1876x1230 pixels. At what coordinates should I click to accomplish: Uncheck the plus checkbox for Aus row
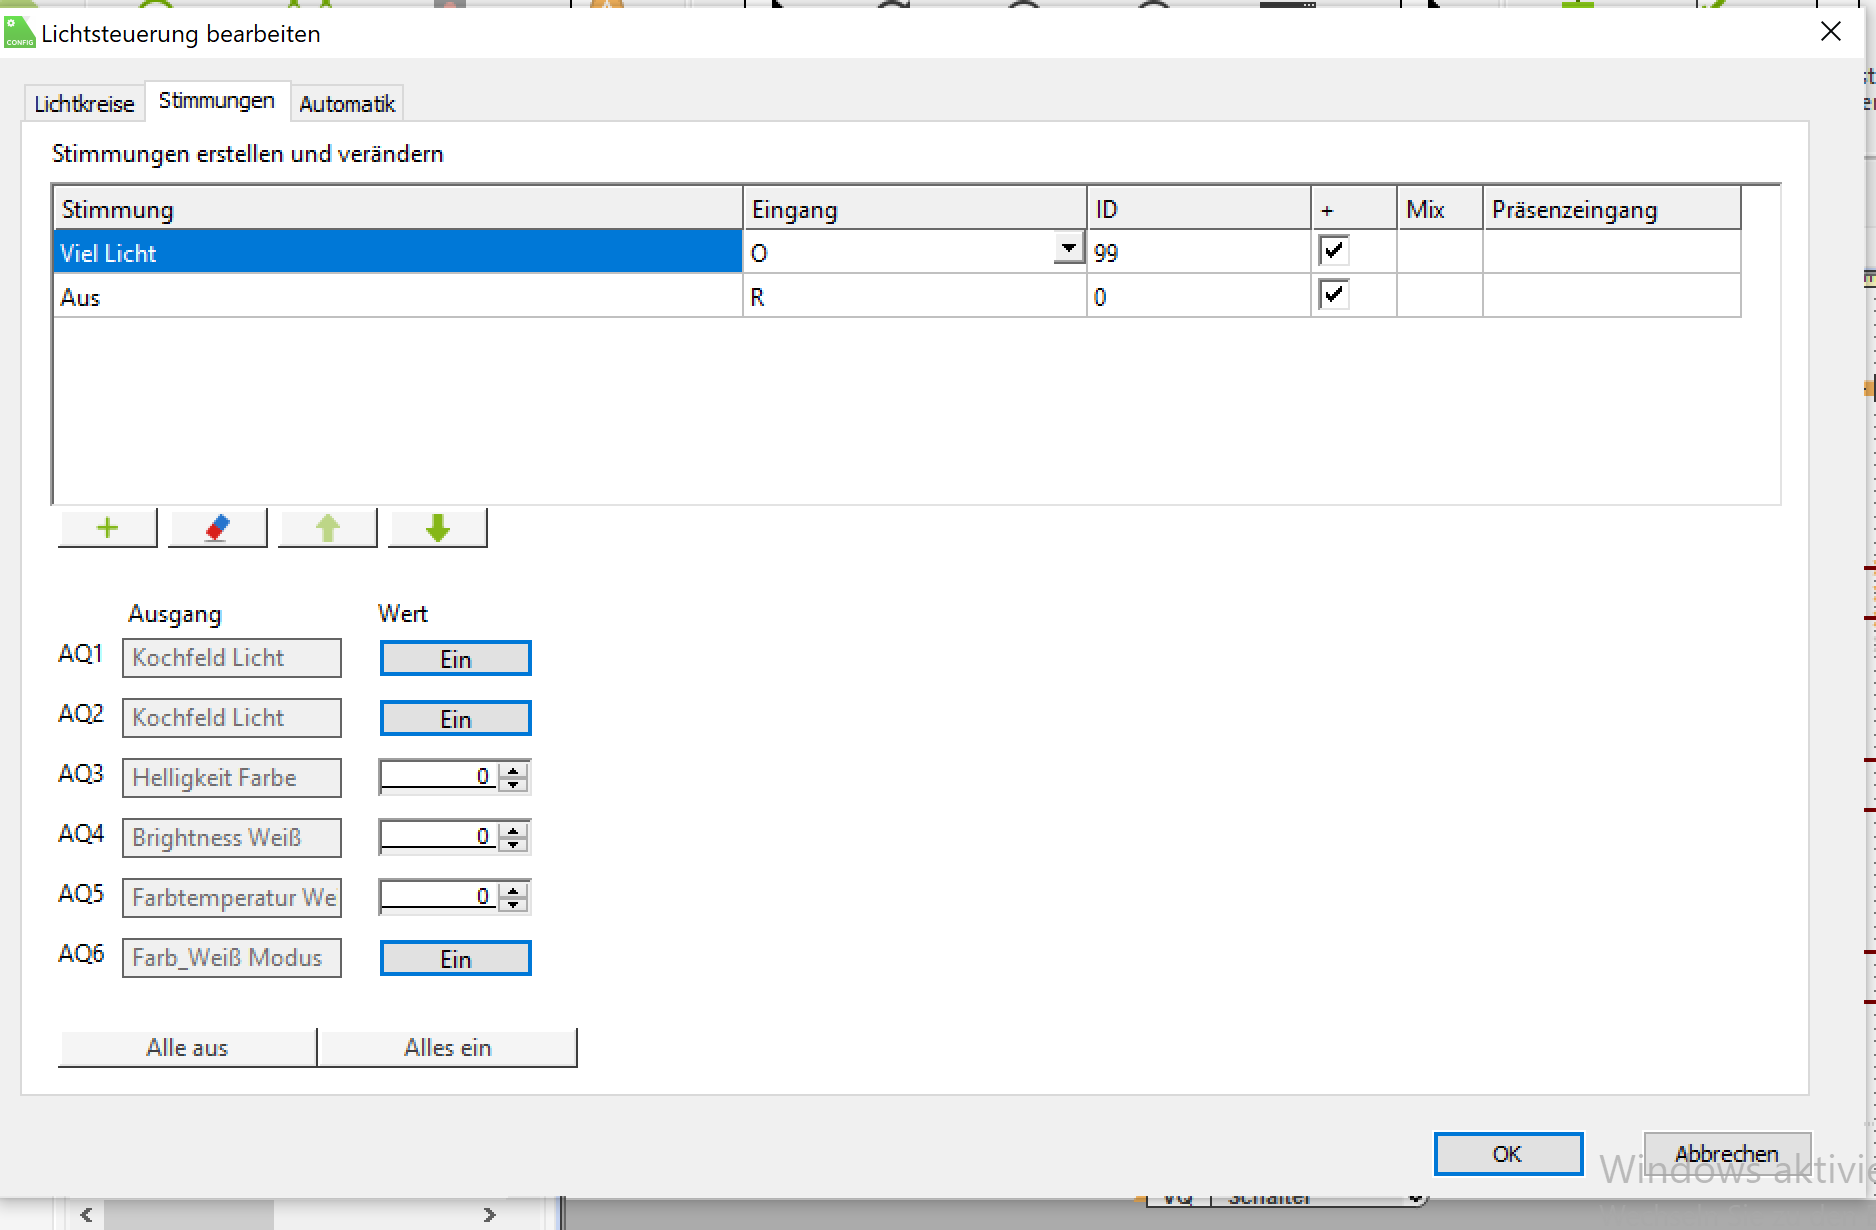pos(1334,295)
